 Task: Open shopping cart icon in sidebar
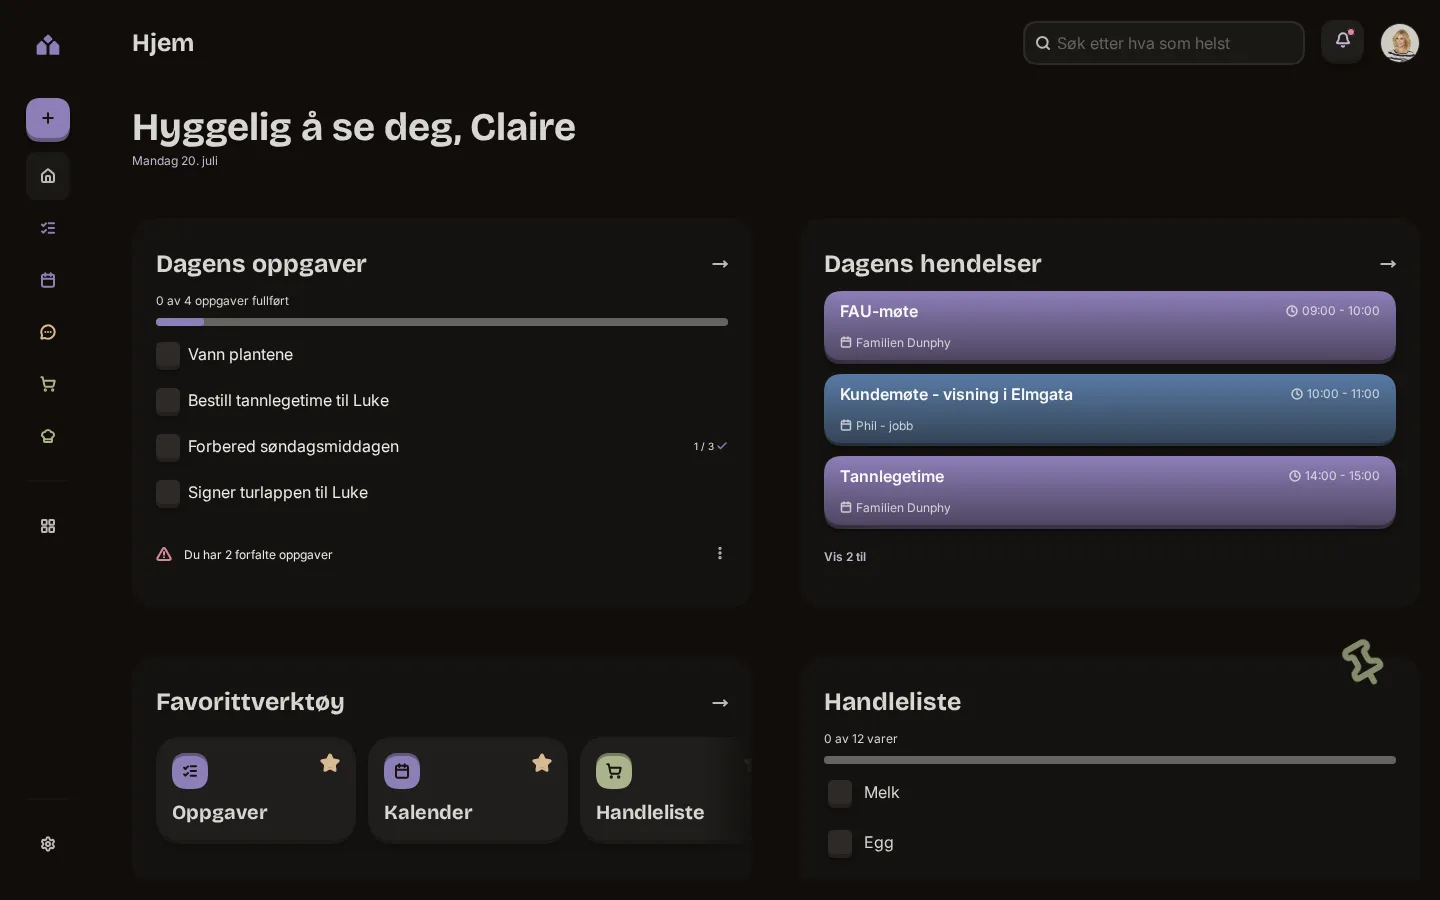point(48,384)
